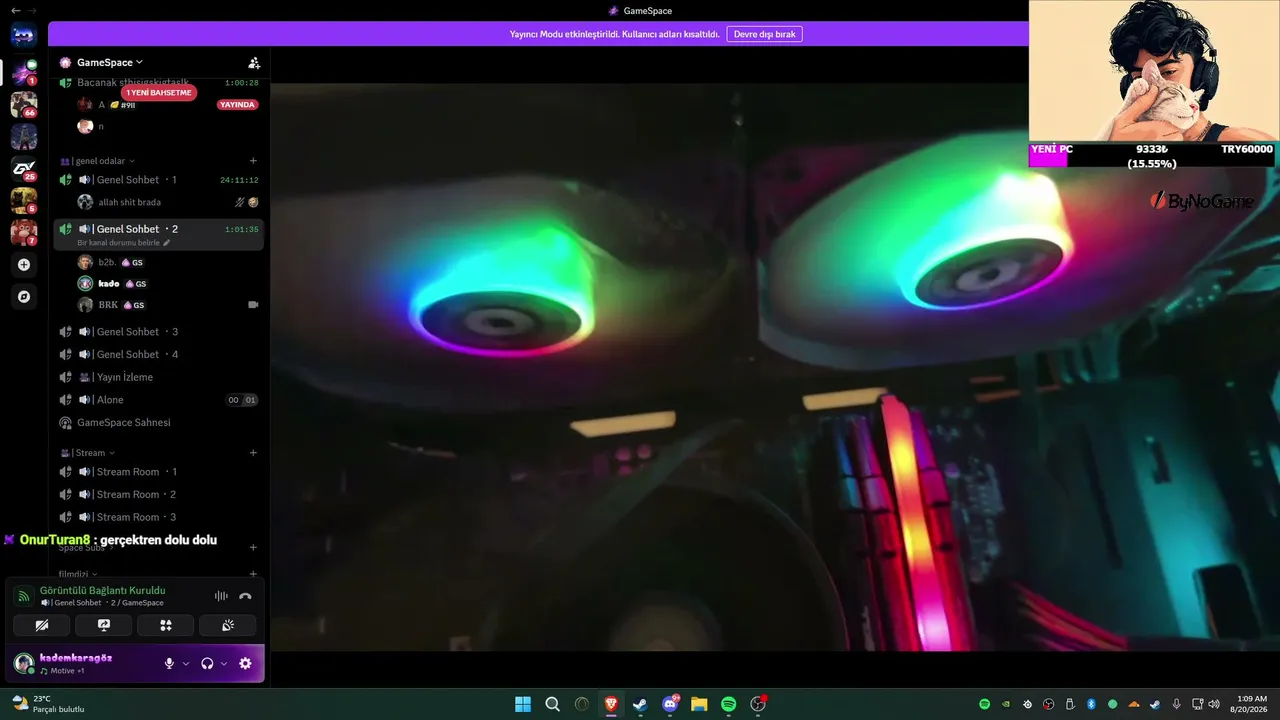Open Discord direct messages home icon

pos(24,36)
